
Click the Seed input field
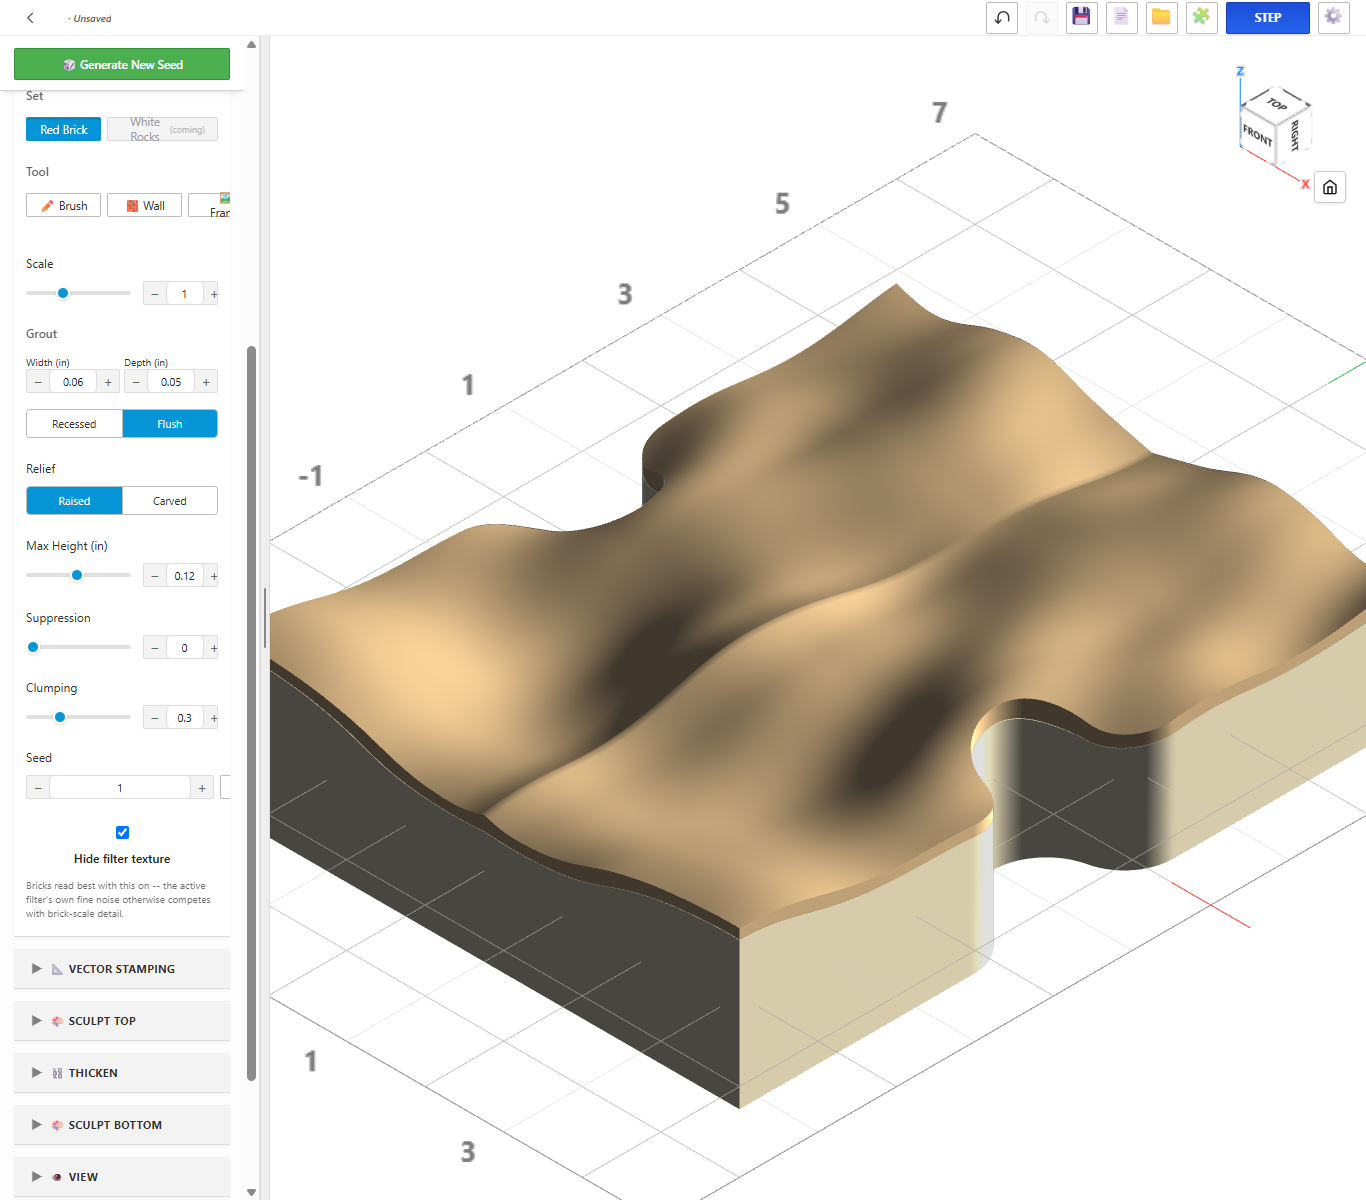pos(120,788)
